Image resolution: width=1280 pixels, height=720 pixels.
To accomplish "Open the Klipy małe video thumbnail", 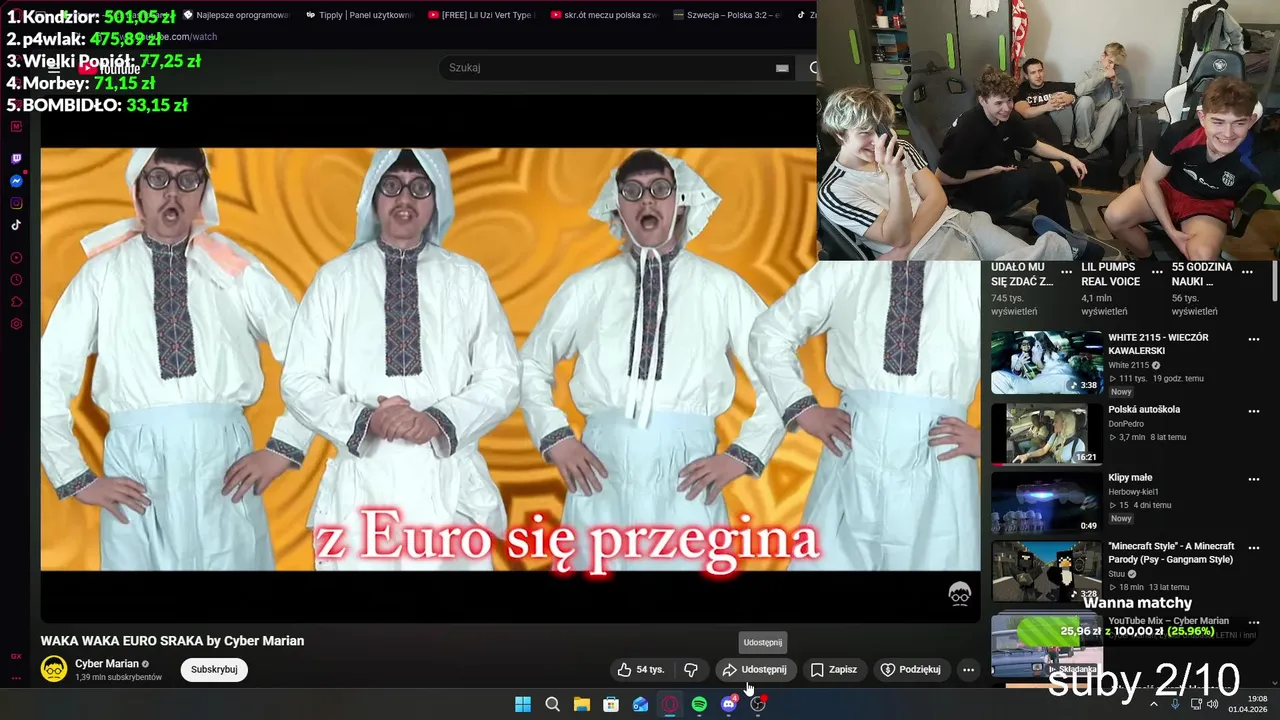I will (1047, 503).
